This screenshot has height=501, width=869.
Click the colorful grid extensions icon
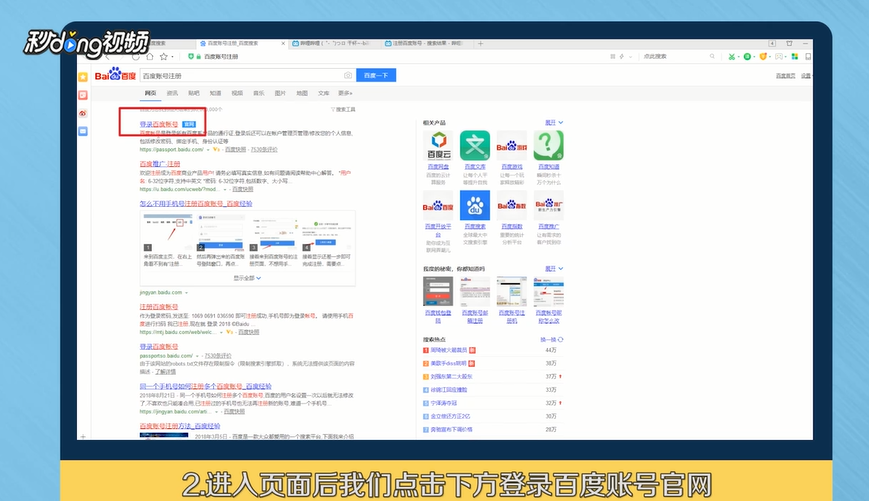[x=795, y=57]
